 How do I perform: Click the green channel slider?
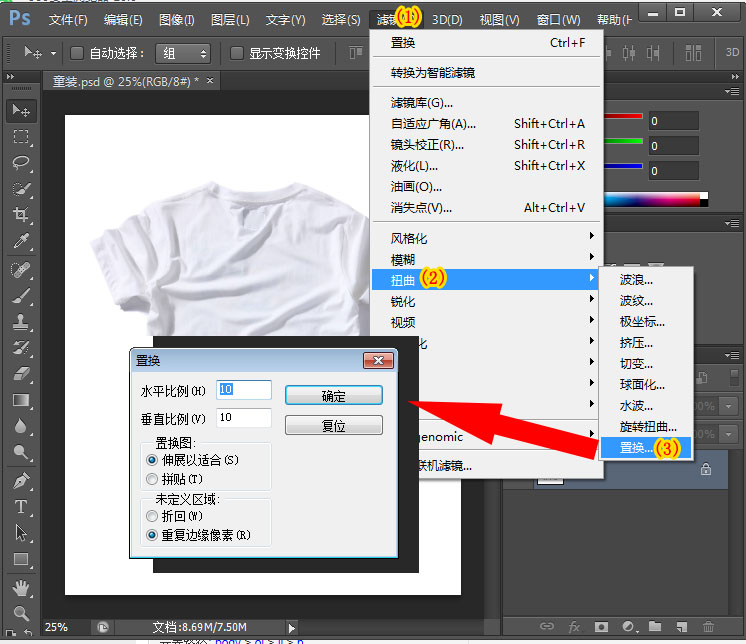623,141
